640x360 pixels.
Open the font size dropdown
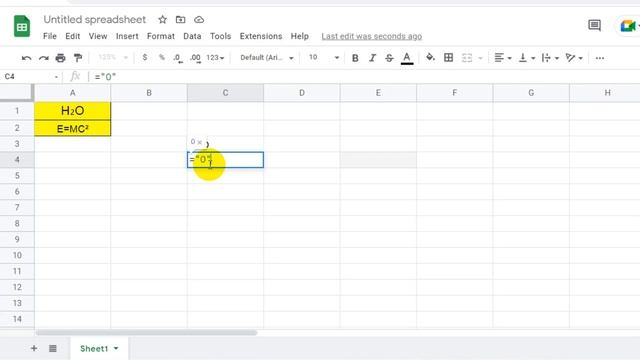(x=324, y=58)
